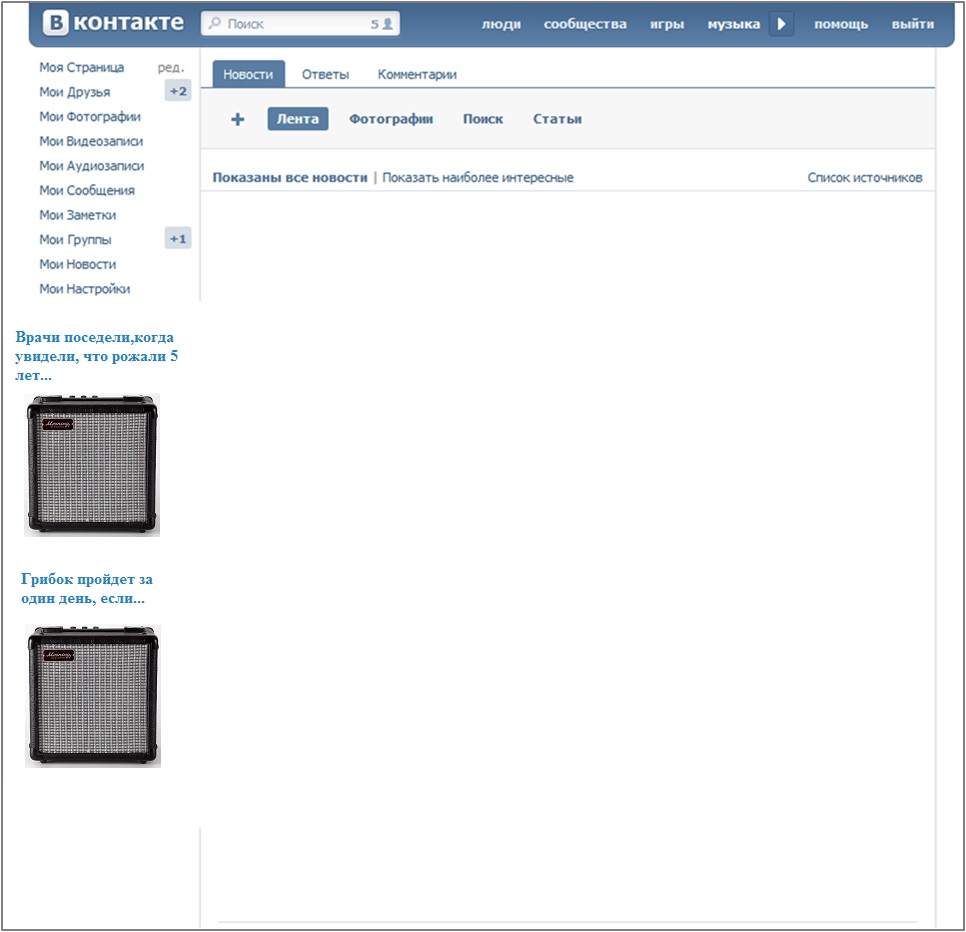Open Мои Друзья in sidebar
Screen dimensions: 966x932
pyautogui.click(x=75, y=92)
